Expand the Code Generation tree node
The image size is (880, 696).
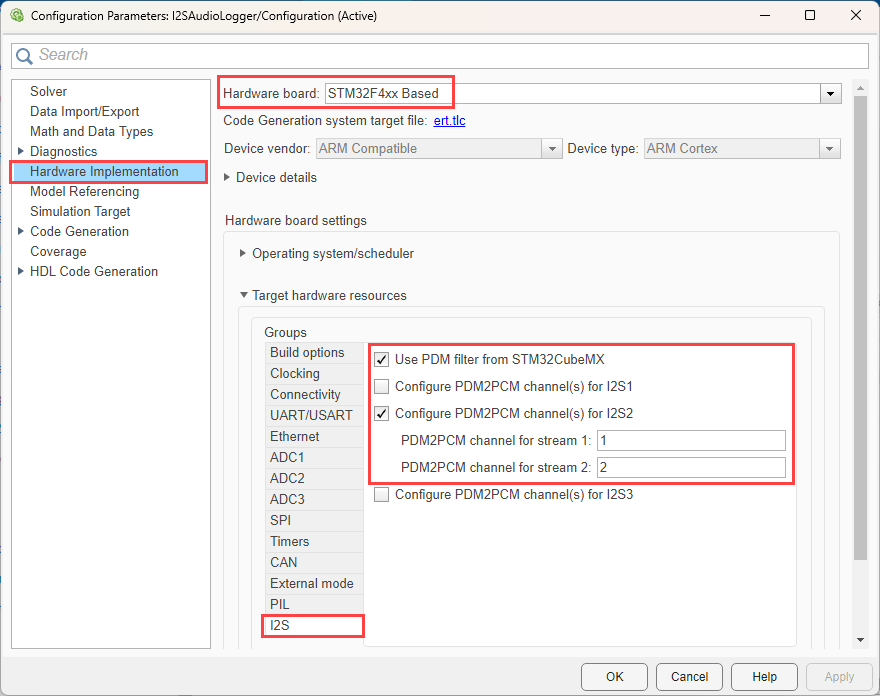(x=21, y=232)
